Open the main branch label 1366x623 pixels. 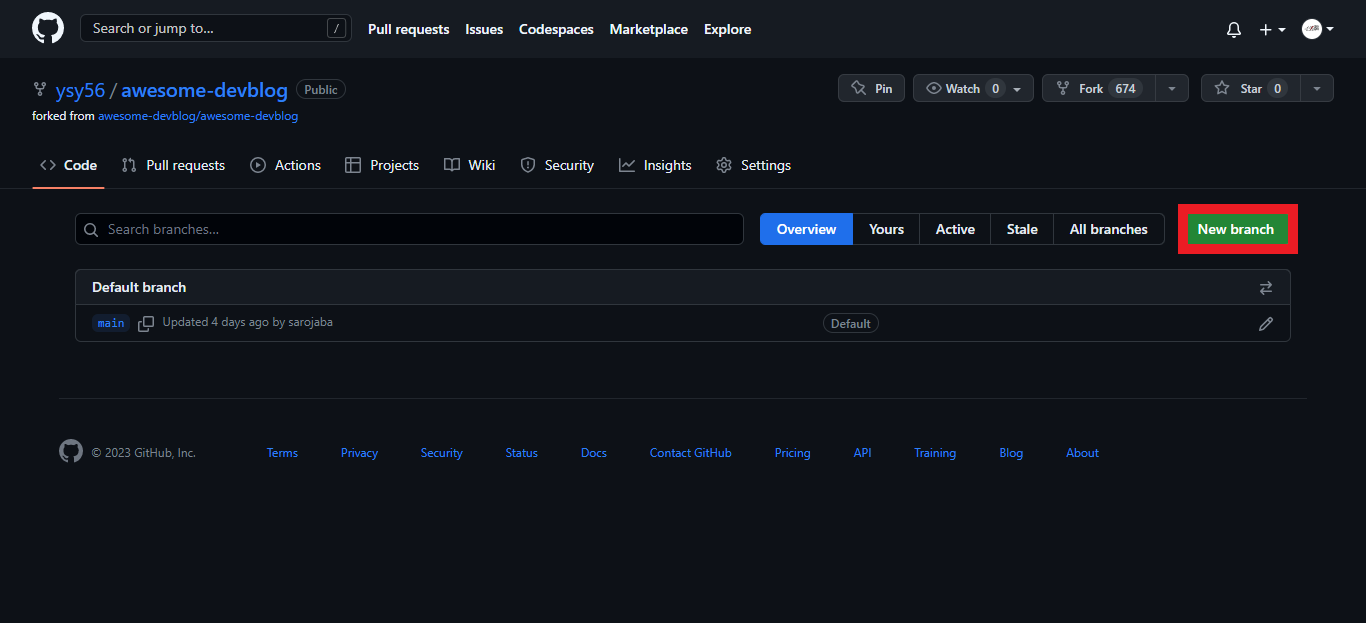pyautogui.click(x=111, y=323)
